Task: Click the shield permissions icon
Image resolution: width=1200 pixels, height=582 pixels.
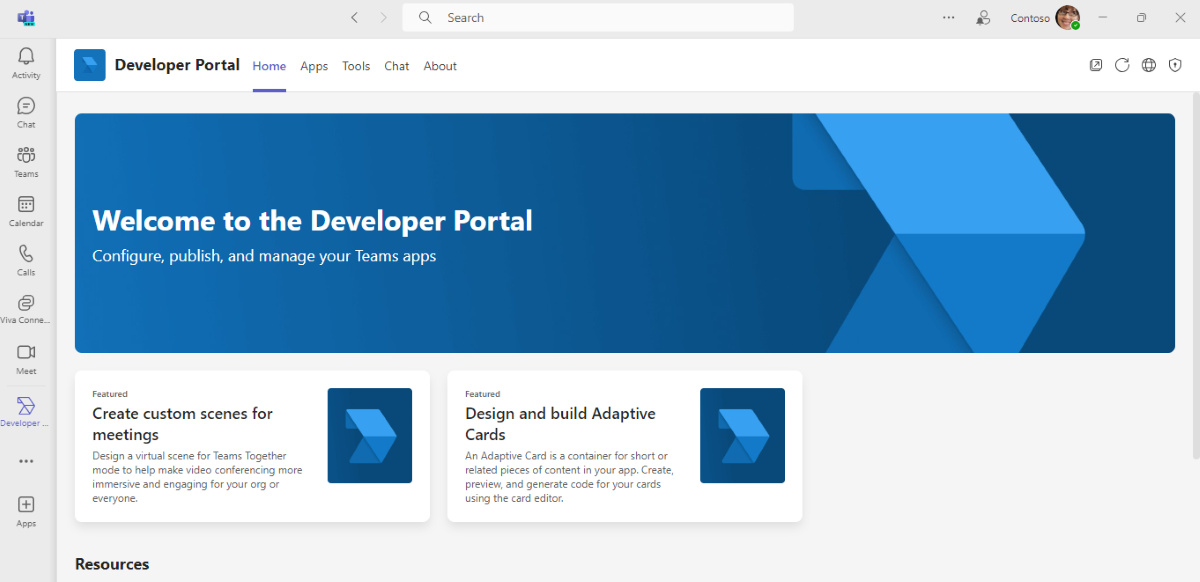Action: [x=1175, y=65]
